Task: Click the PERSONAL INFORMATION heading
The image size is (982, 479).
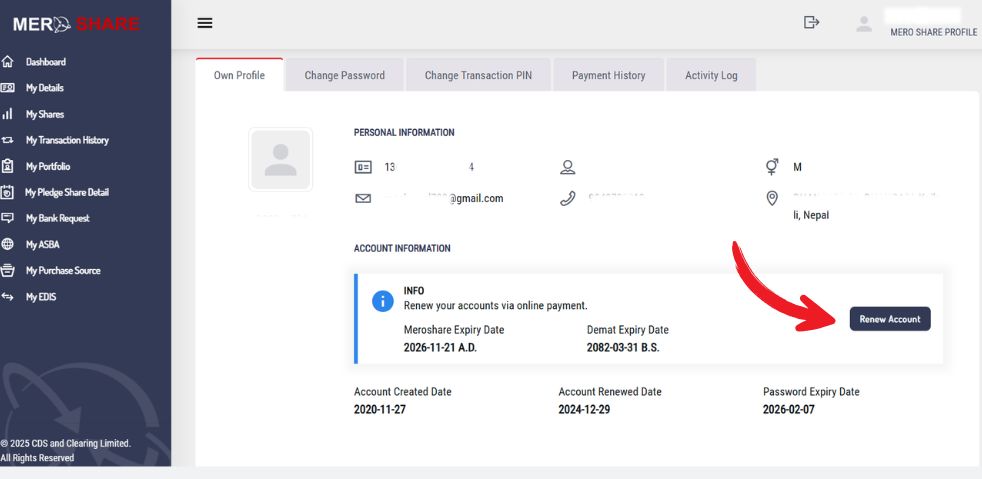Action: pos(404,133)
